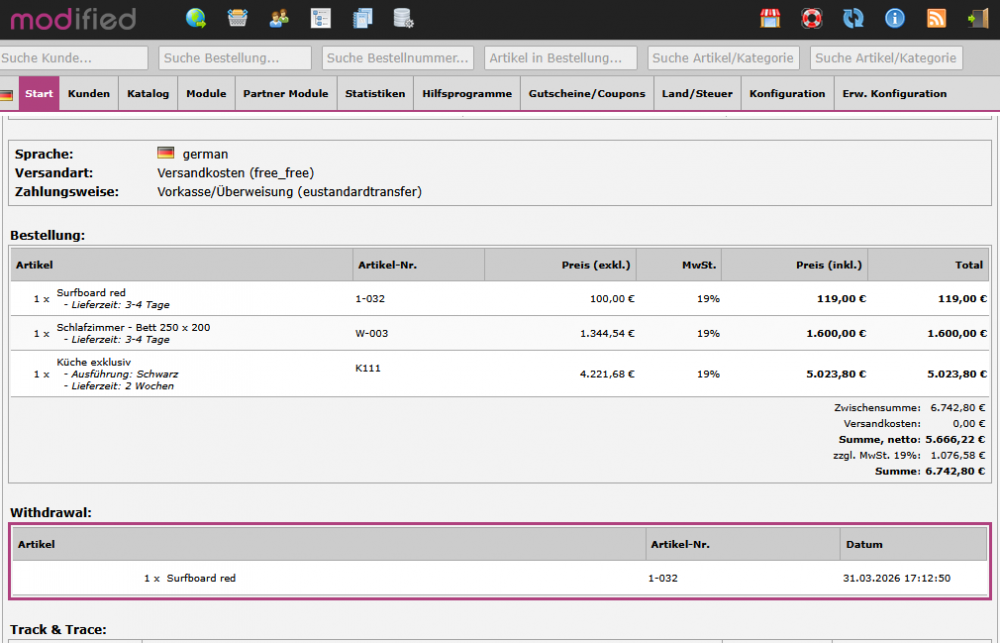Click the Suche Bestellnummer input field
This screenshot has height=643, width=1000.
tap(398, 58)
